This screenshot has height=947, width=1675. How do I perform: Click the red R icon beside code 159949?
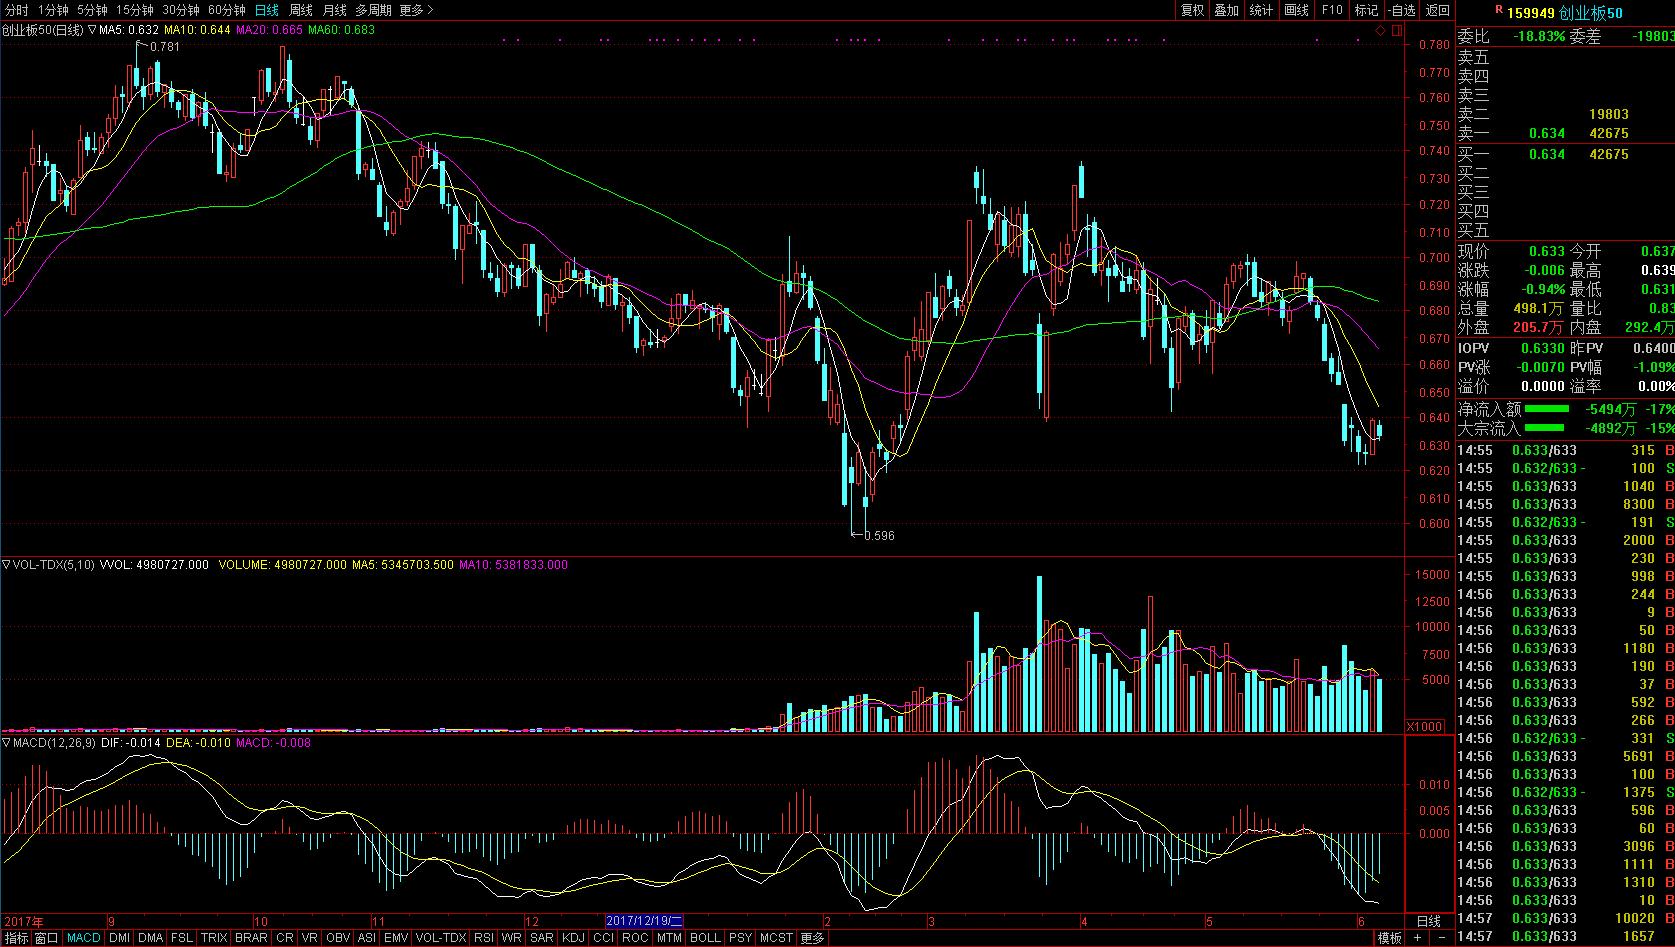1498,10
